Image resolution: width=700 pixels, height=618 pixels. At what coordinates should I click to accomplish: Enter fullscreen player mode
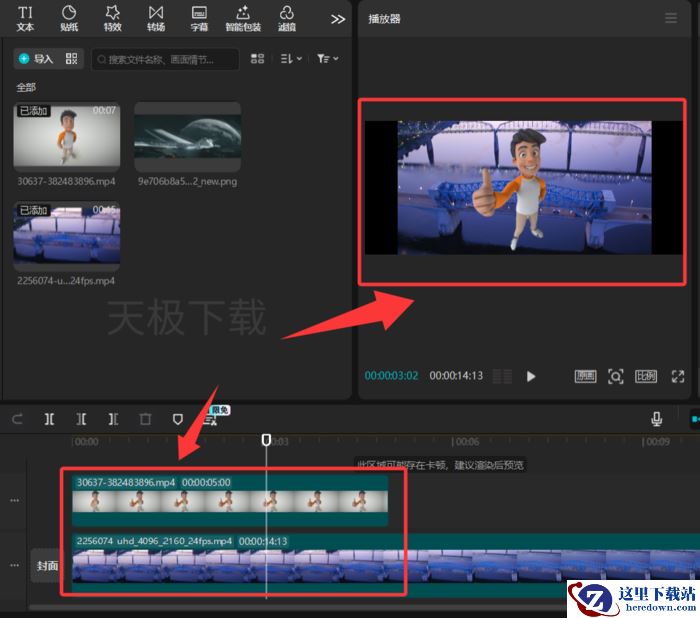coord(678,376)
